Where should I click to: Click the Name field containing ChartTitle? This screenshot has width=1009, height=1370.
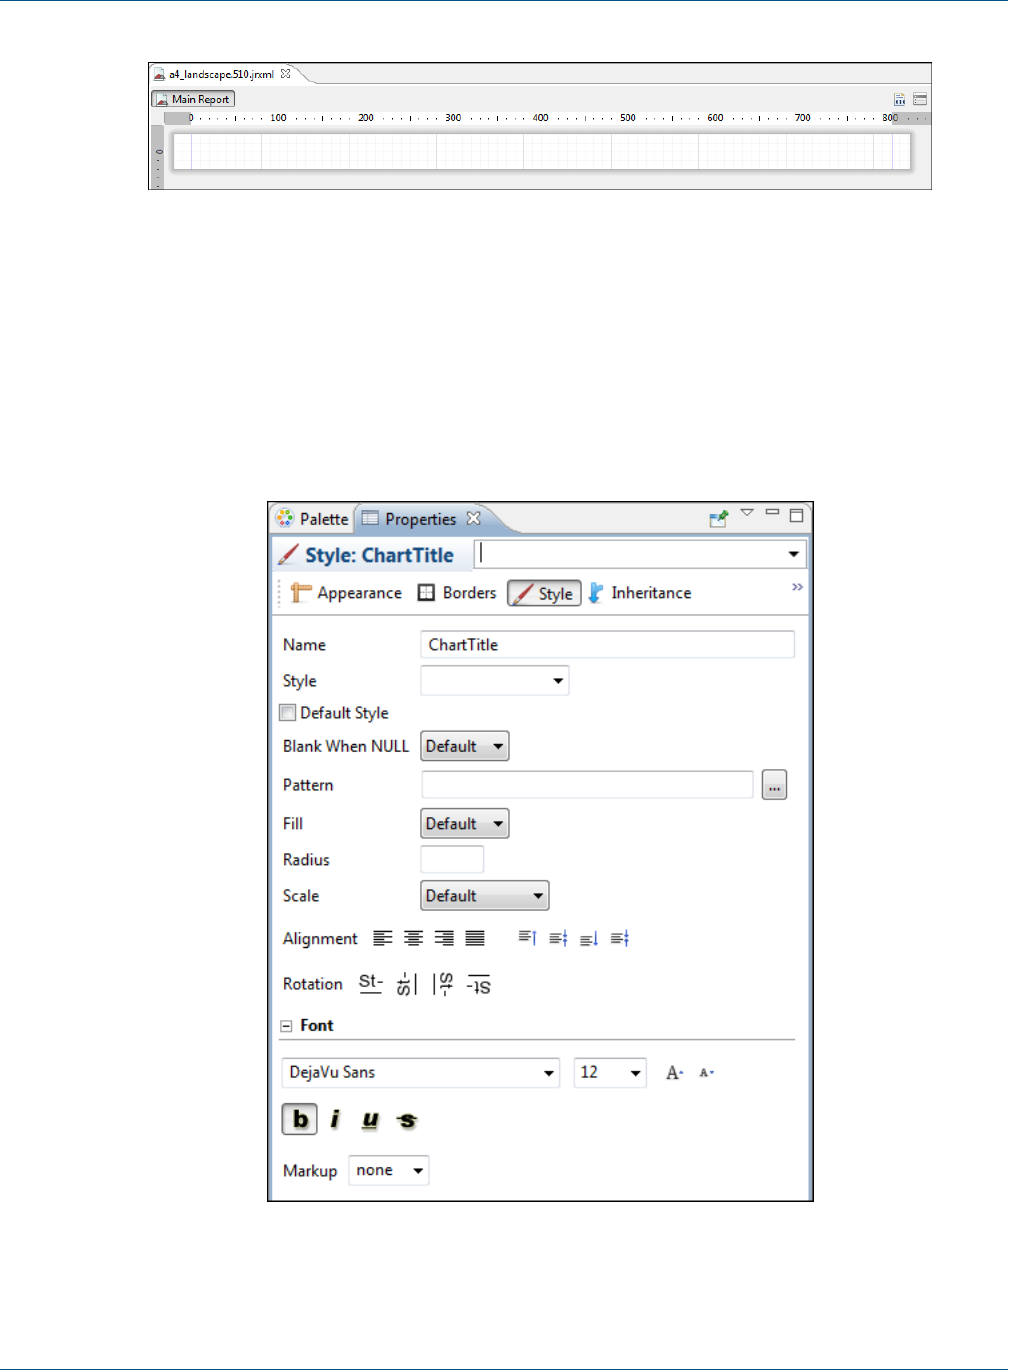tap(608, 645)
